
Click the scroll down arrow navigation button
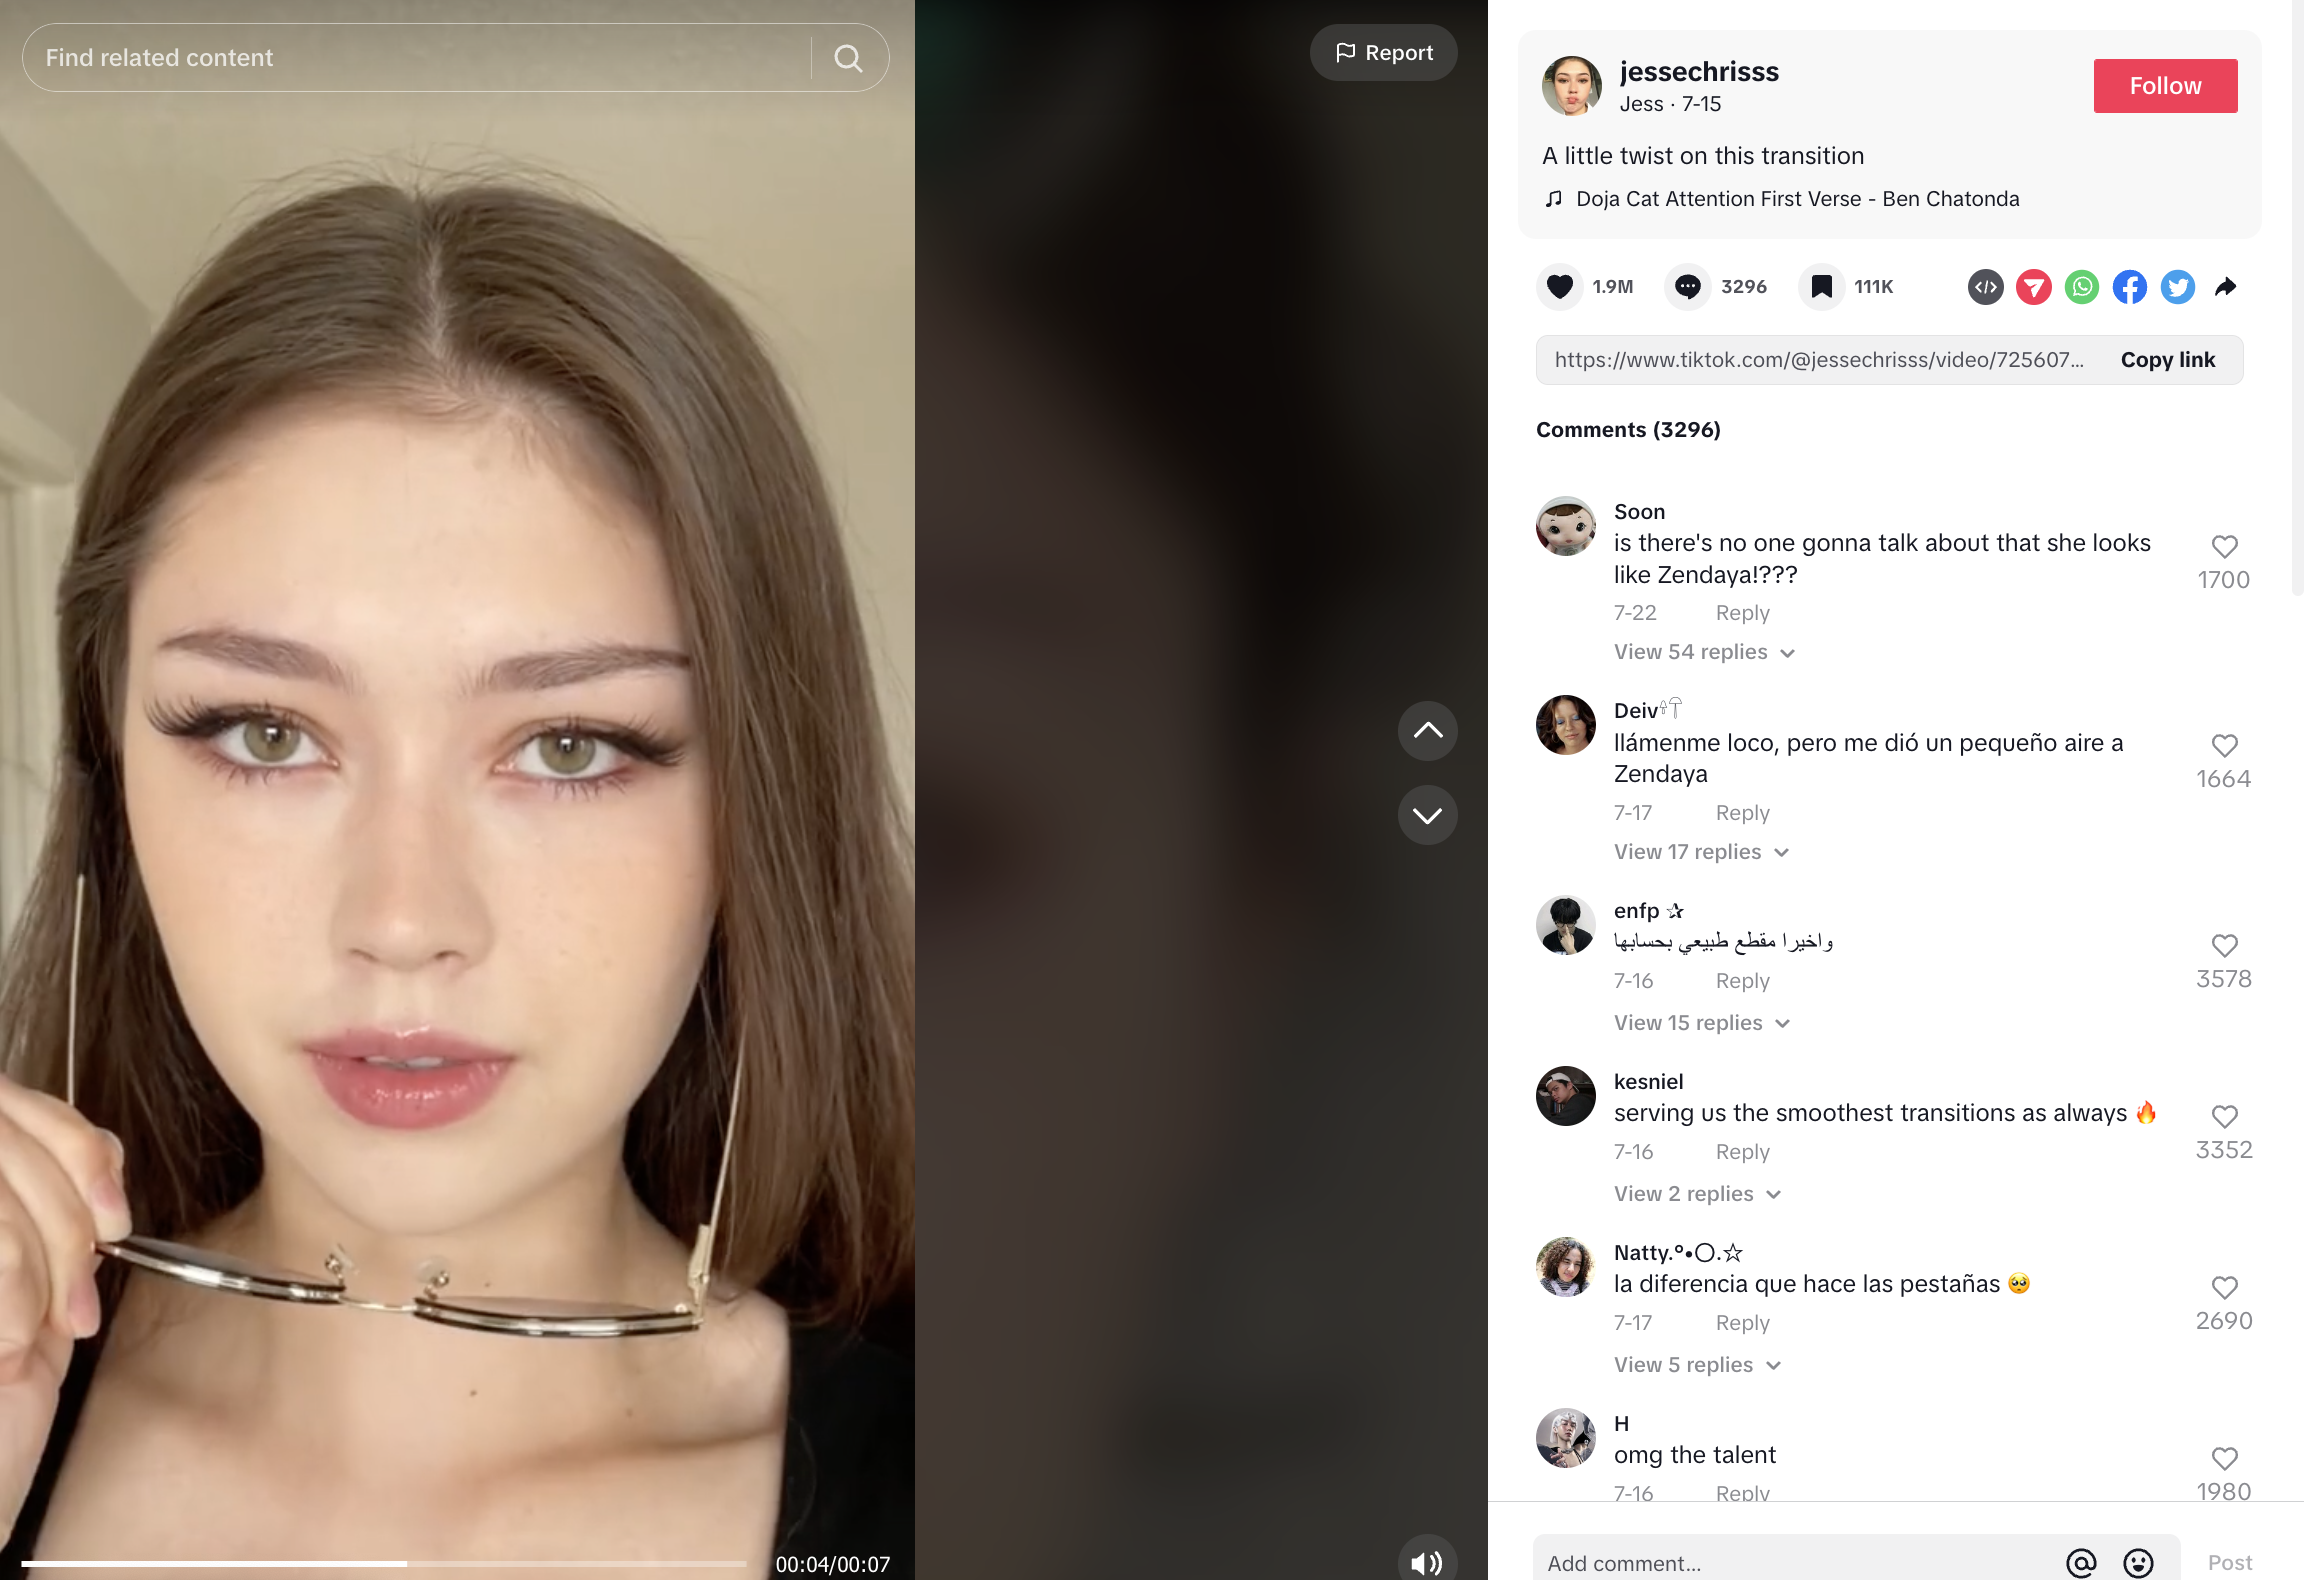pyautogui.click(x=1427, y=815)
